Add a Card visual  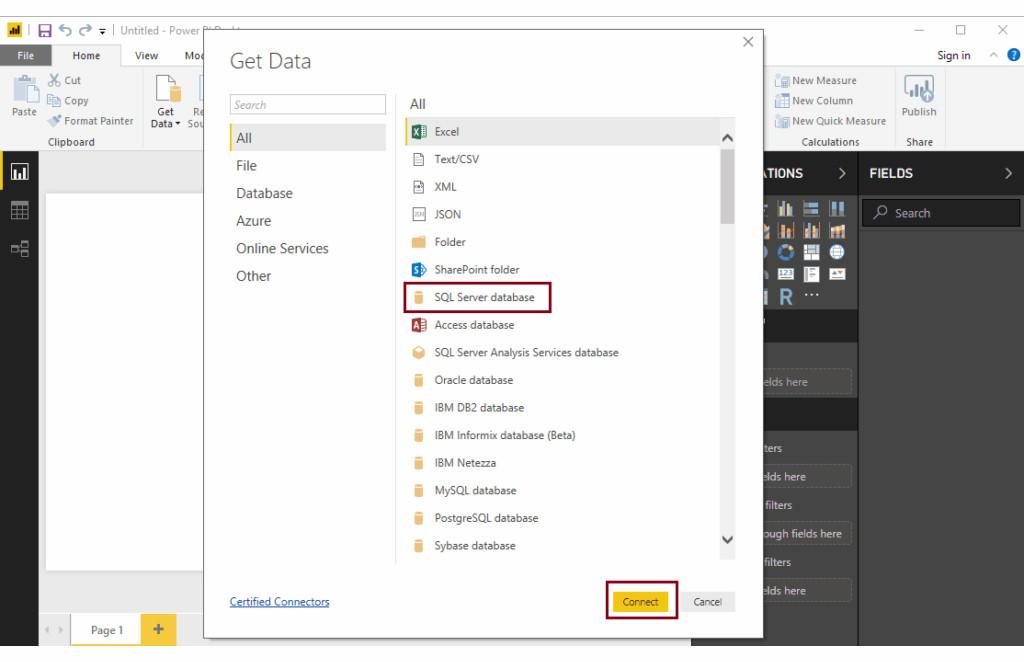(785, 272)
